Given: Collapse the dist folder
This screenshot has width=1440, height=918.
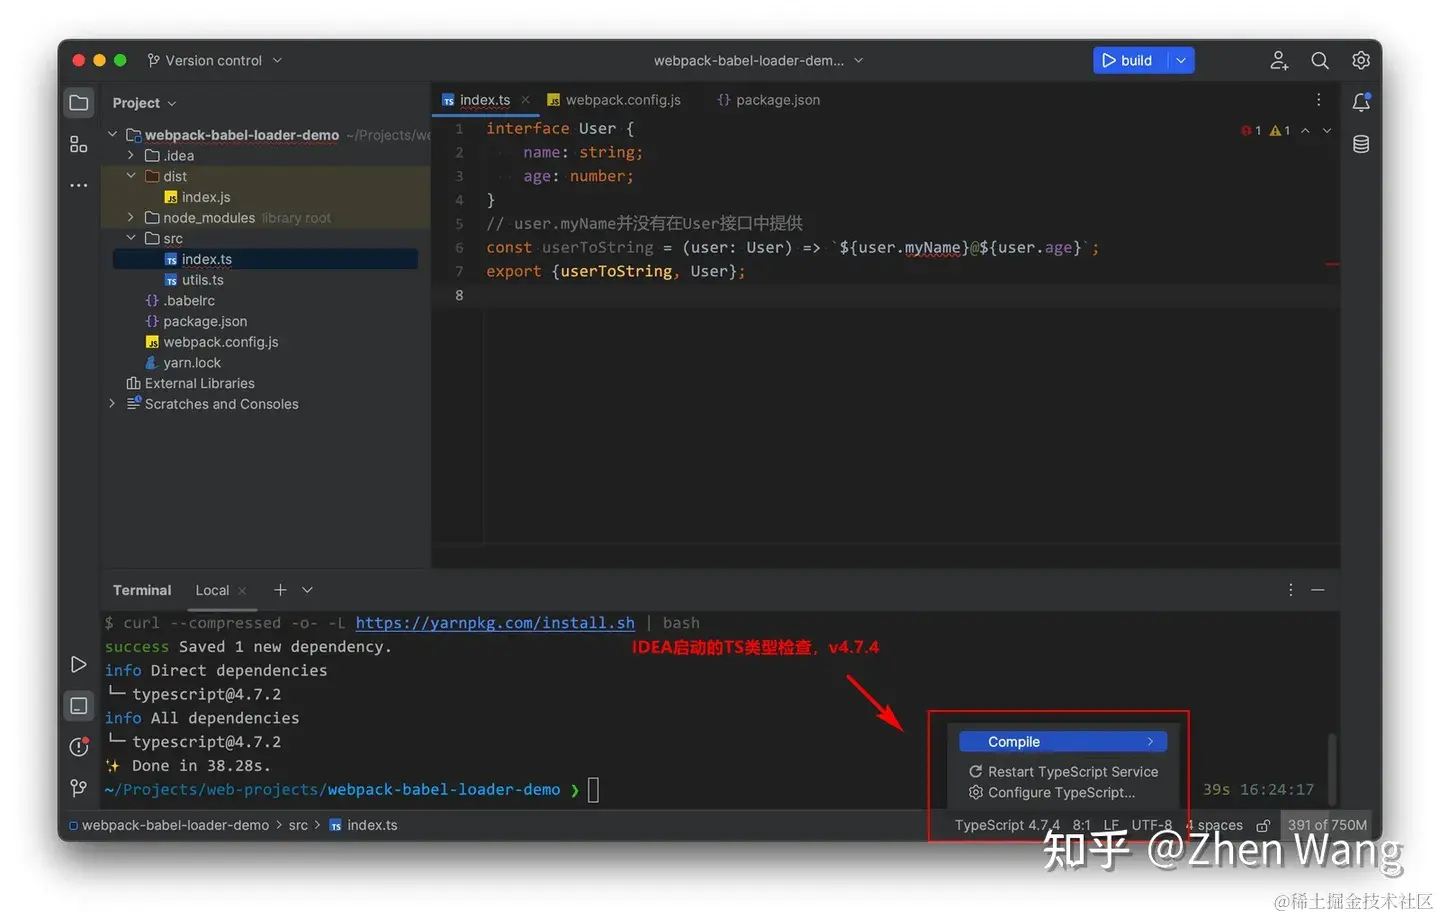Looking at the screenshot, I should pos(131,176).
